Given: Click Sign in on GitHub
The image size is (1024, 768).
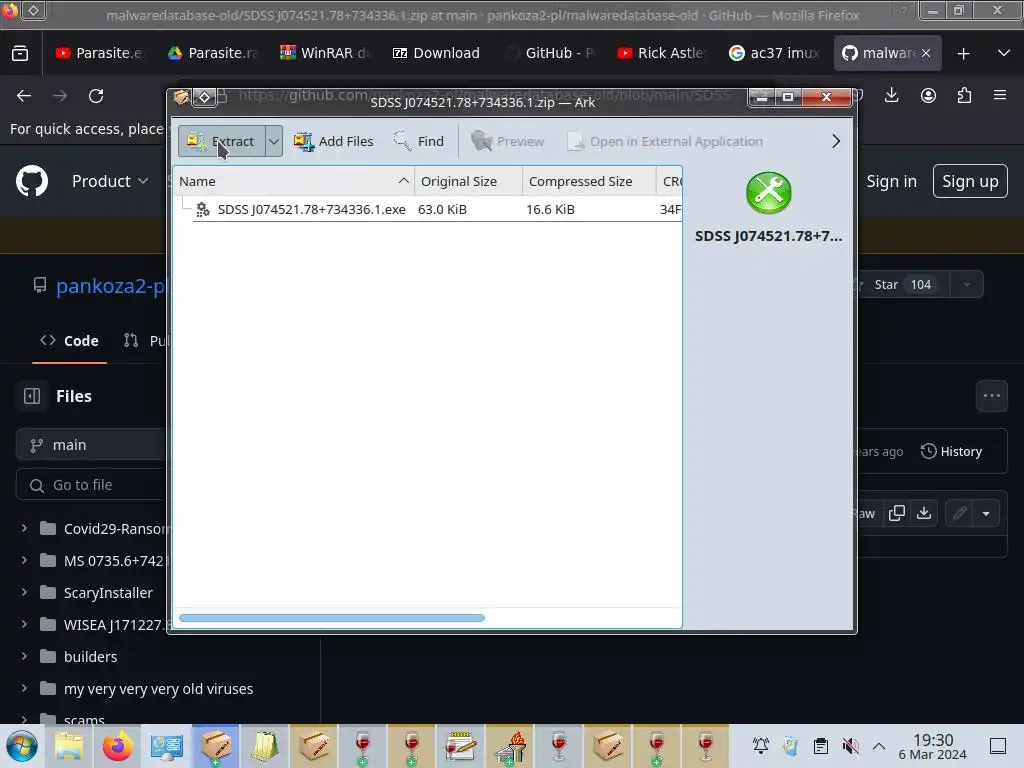Looking at the screenshot, I should coord(891,181).
